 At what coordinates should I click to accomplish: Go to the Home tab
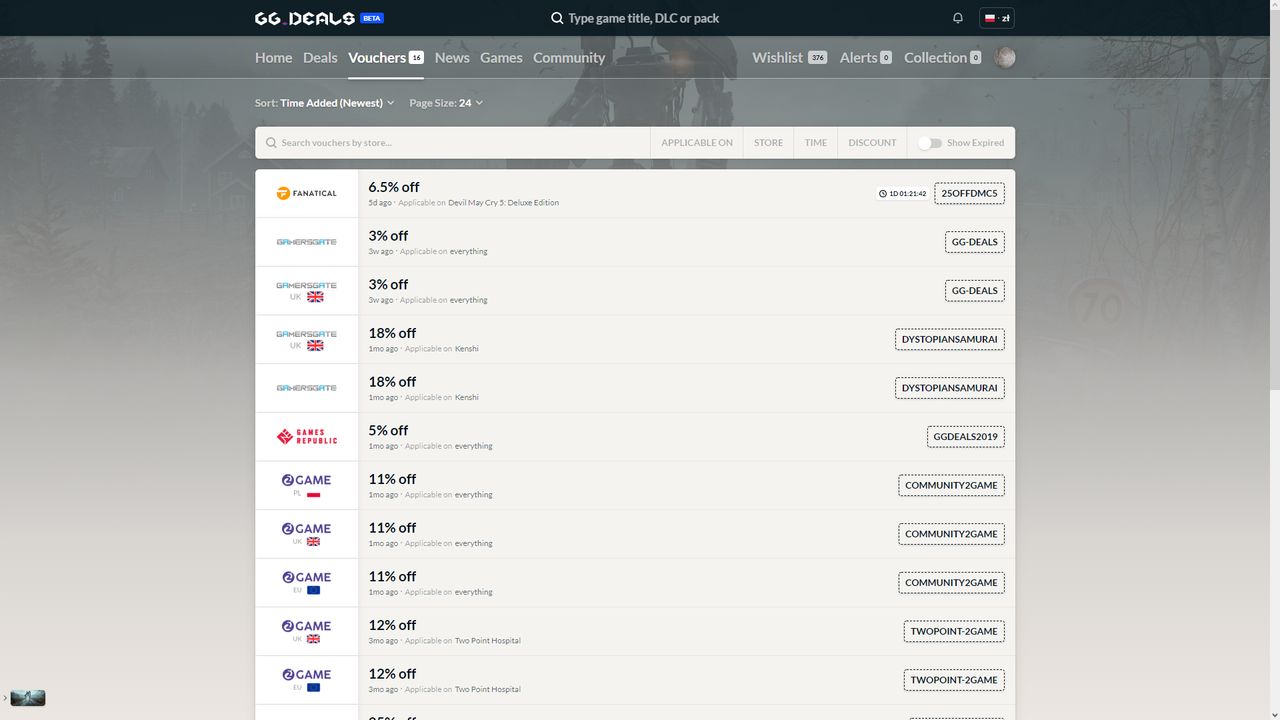coord(273,57)
